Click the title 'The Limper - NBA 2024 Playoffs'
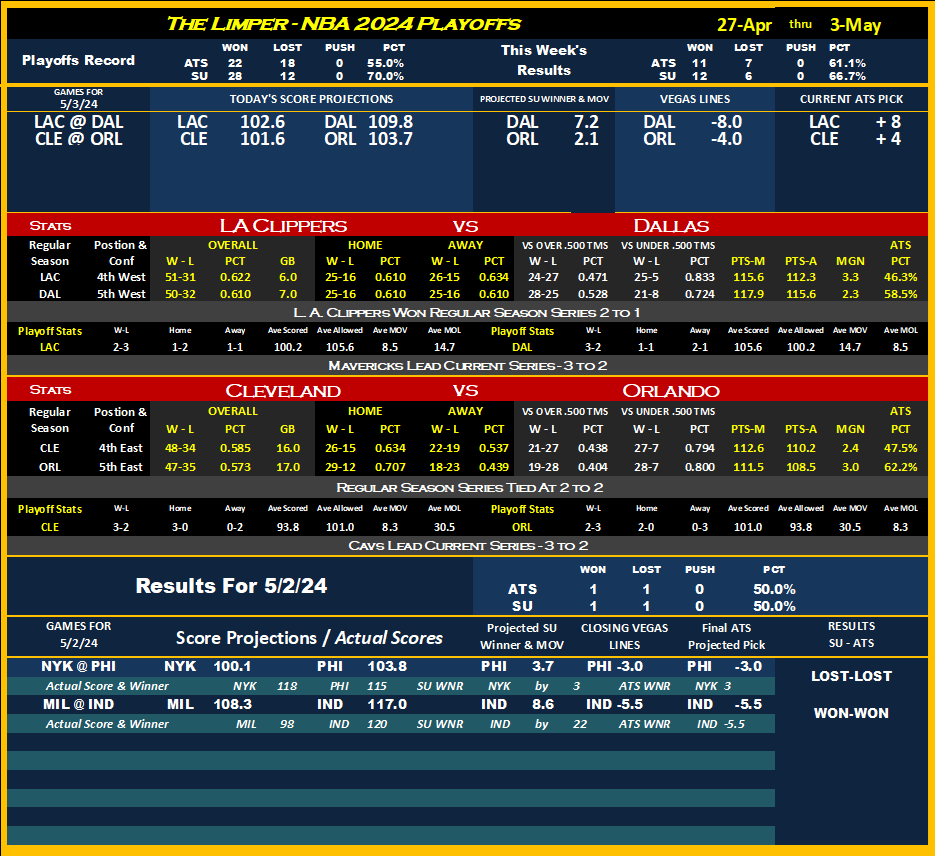 click(343, 24)
